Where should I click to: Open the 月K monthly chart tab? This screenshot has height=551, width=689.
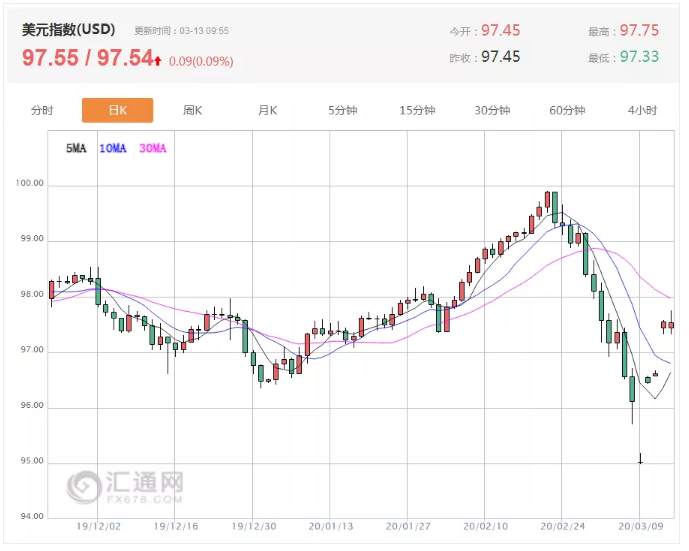pyautogui.click(x=268, y=110)
